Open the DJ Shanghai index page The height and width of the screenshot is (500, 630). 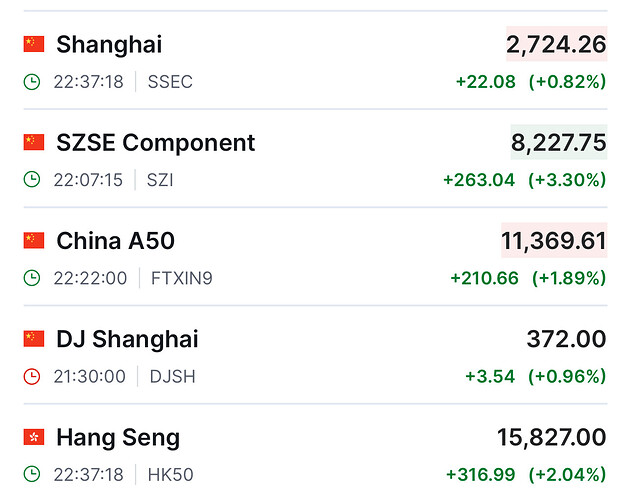coord(127,339)
